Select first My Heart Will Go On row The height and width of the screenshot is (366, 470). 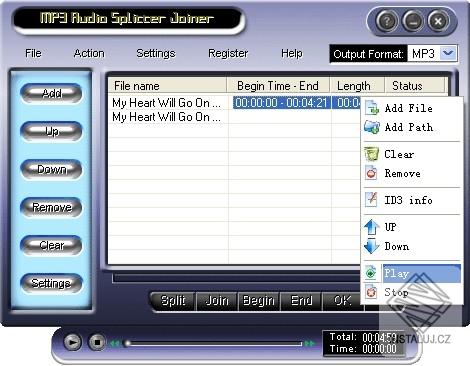pyautogui.click(x=166, y=103)
